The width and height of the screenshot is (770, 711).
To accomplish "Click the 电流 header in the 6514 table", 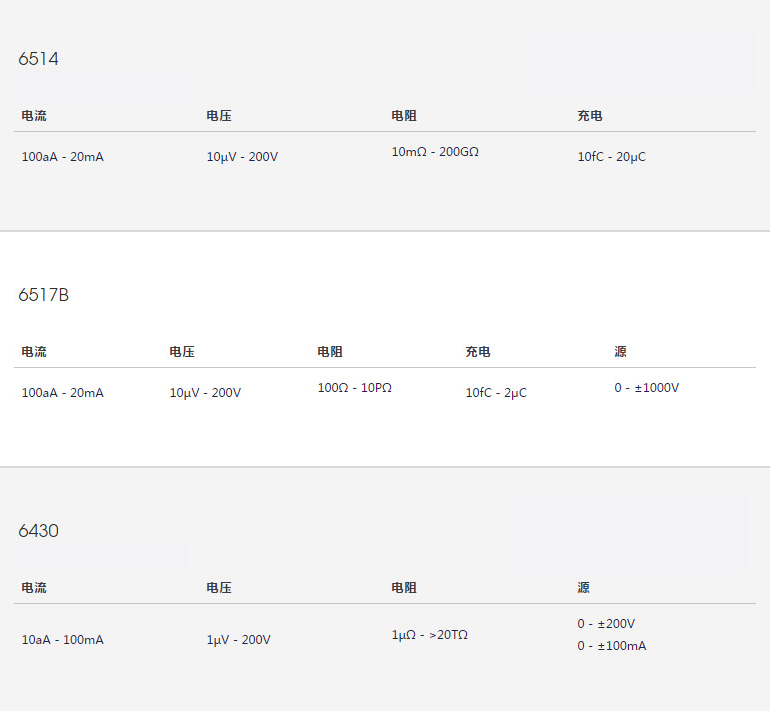I will 34,116.
